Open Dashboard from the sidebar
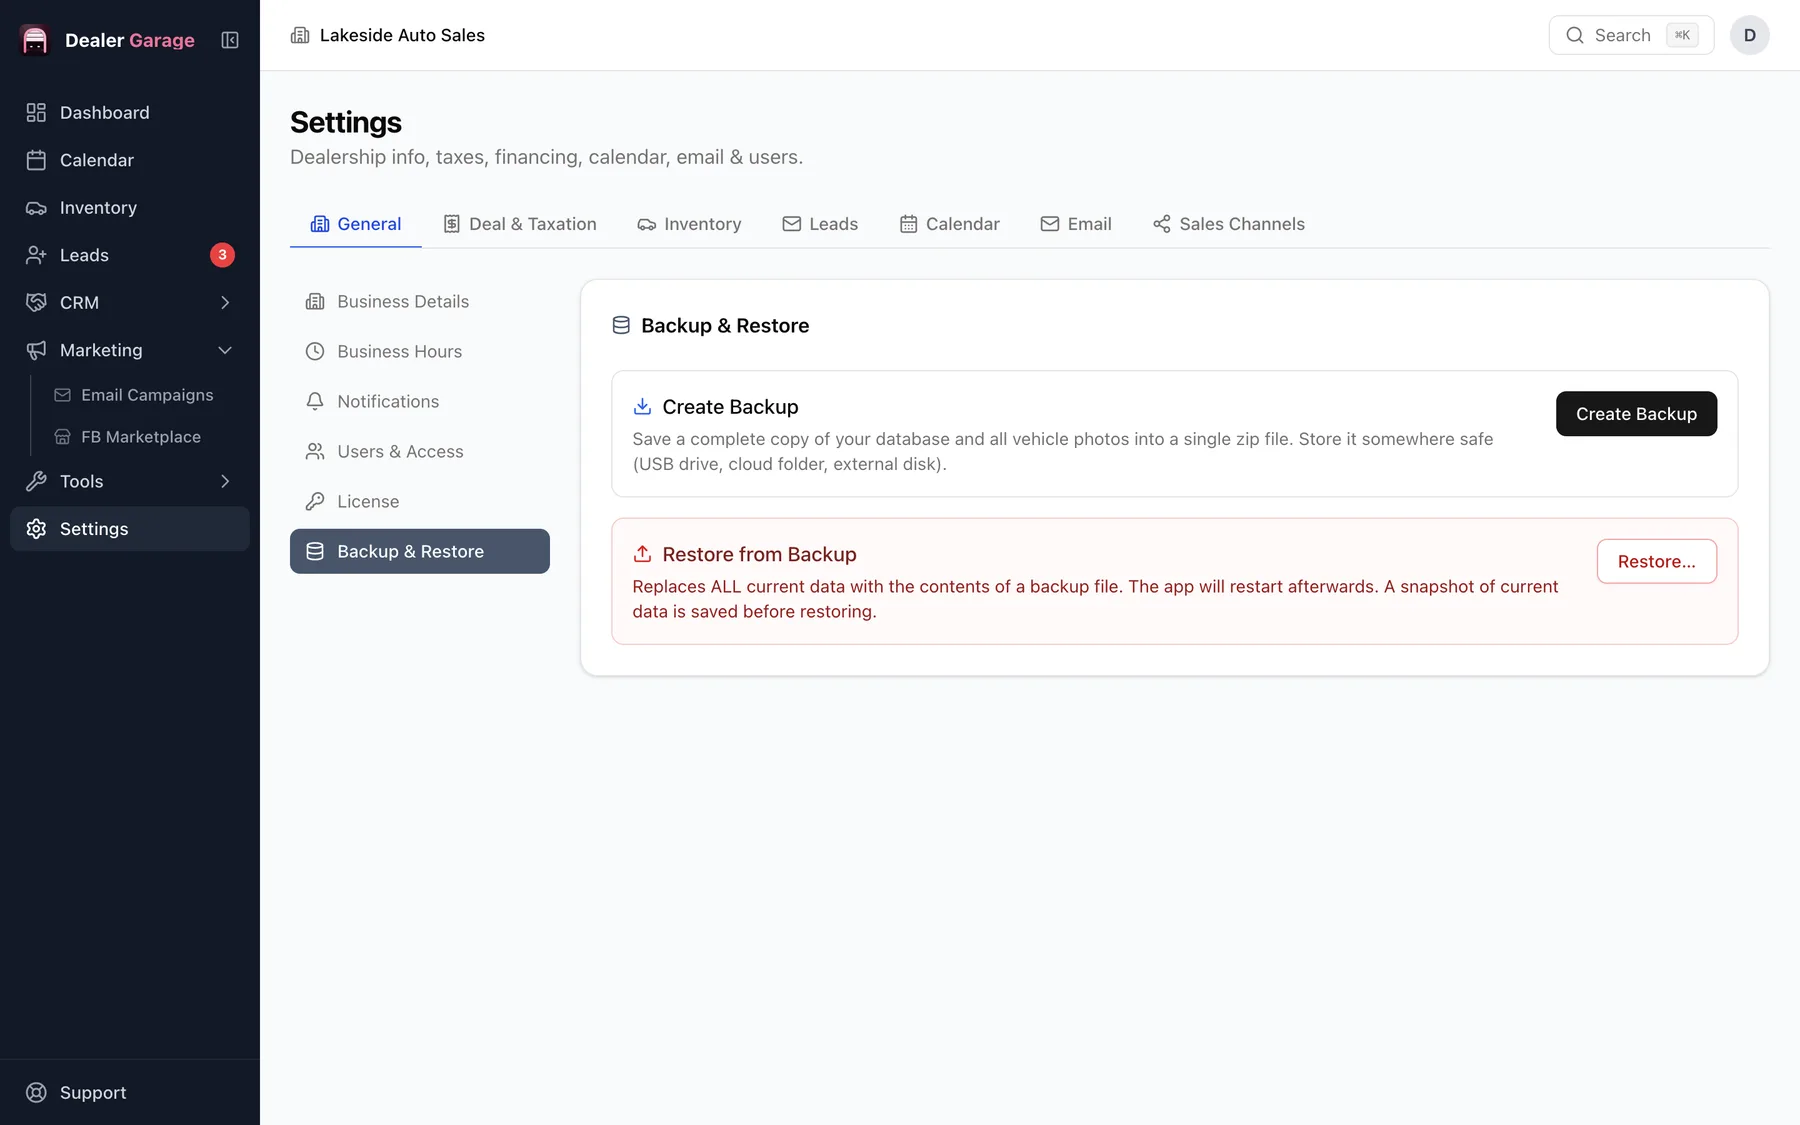The width and height of the screenshot is (1800, 1125). tap(130, 113)
